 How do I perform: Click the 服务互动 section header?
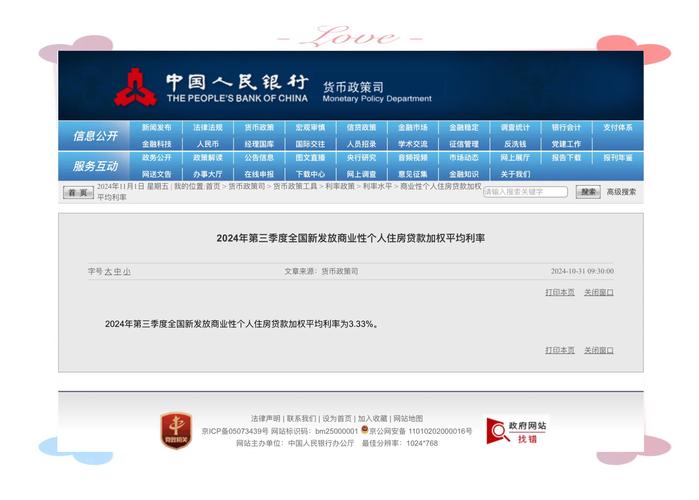tap(95, 166)
